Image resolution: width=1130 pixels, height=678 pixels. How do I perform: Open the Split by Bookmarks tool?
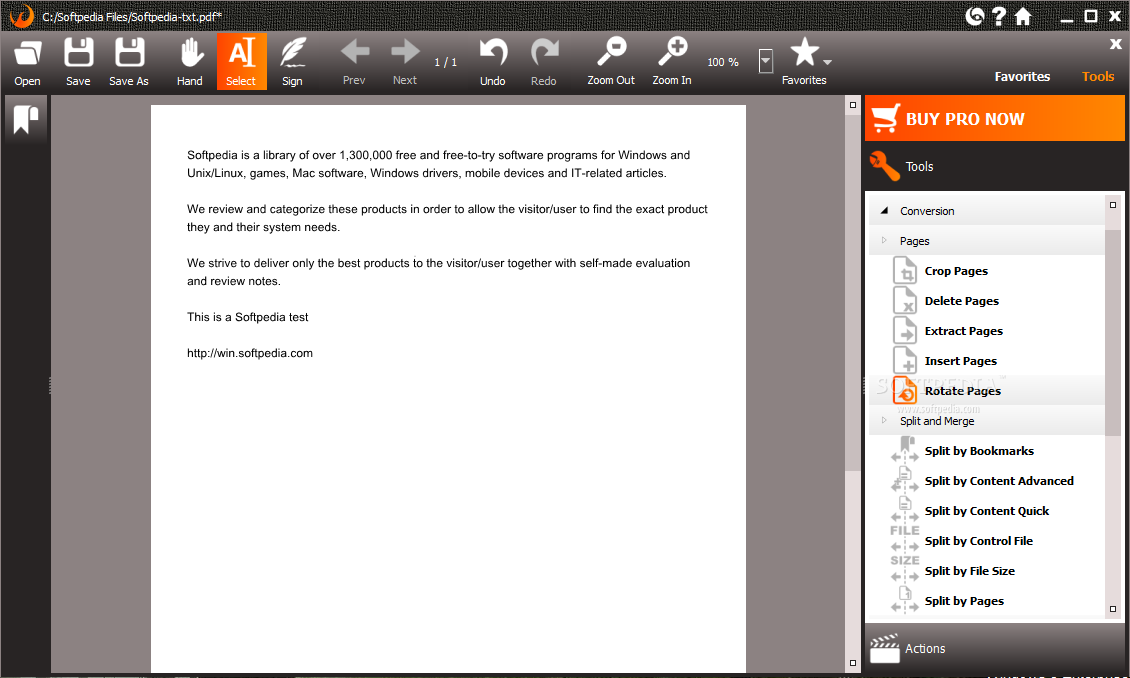(x=986, y=451)
